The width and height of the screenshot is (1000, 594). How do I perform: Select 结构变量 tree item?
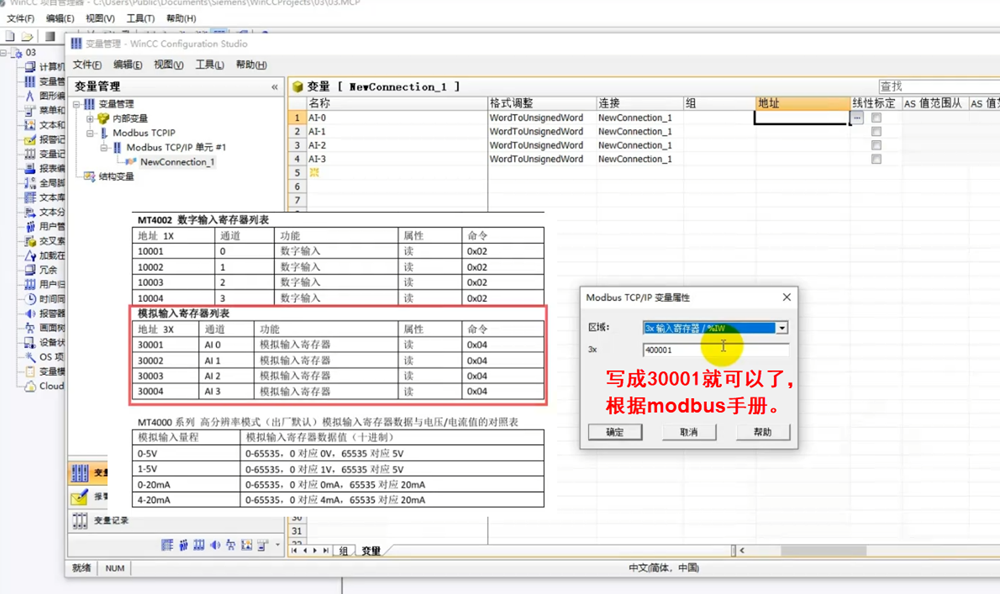coord(116,177)
